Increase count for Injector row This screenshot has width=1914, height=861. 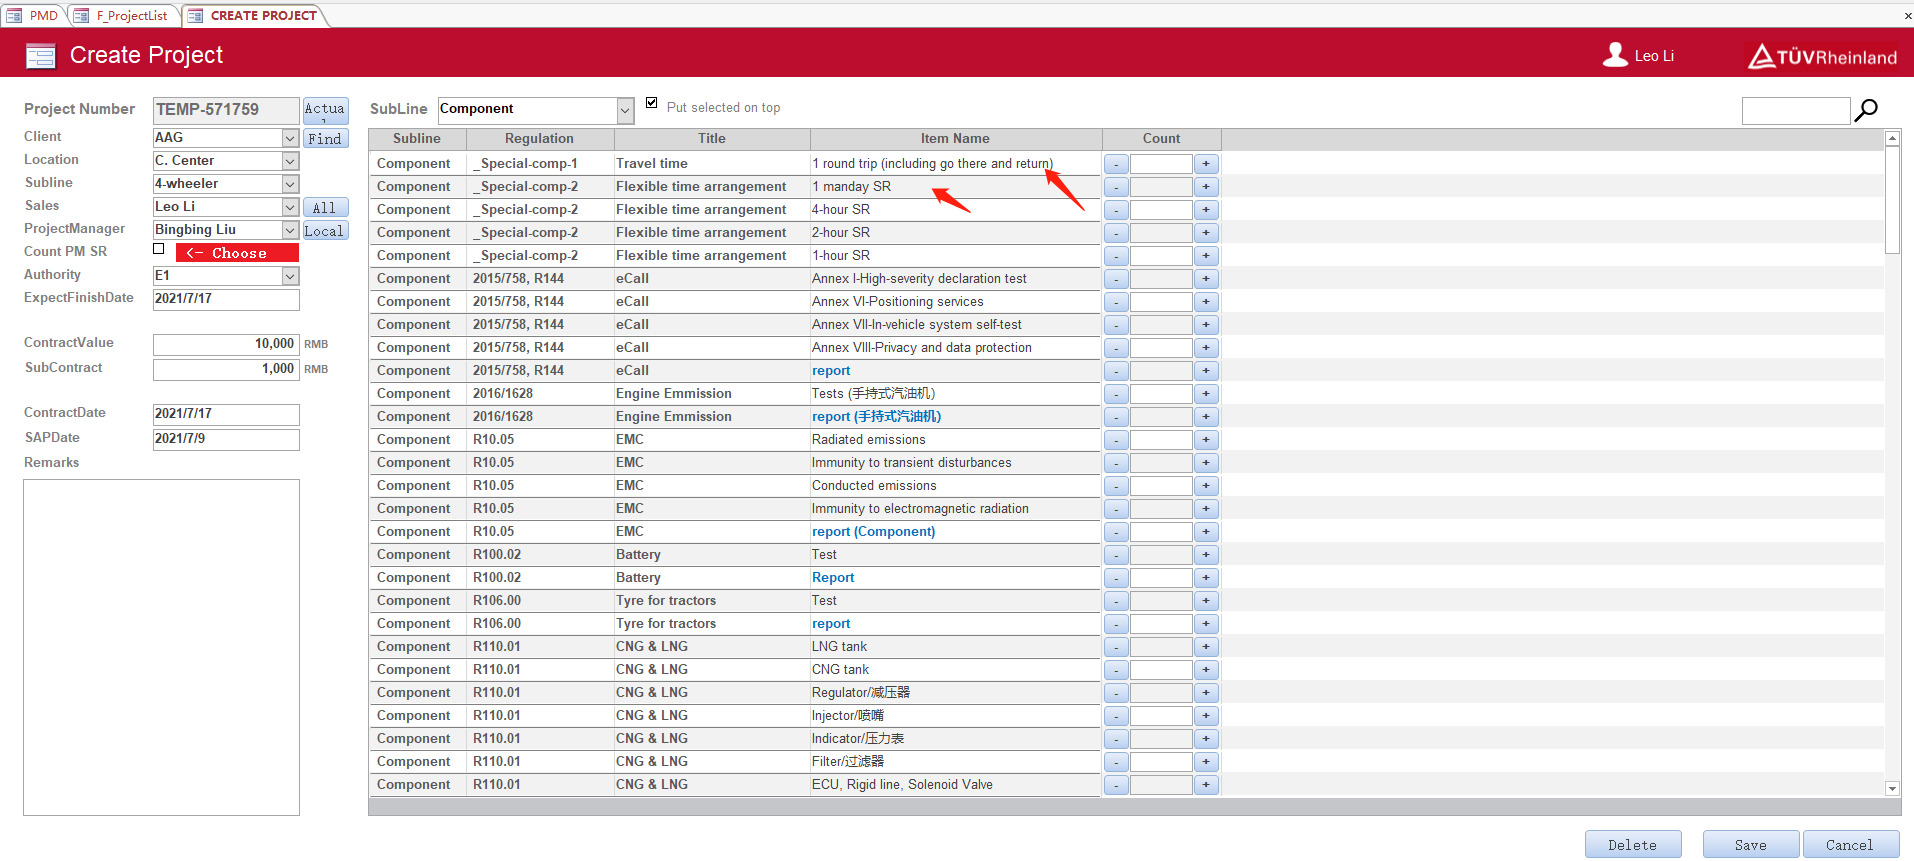[x=1206, y=716]
